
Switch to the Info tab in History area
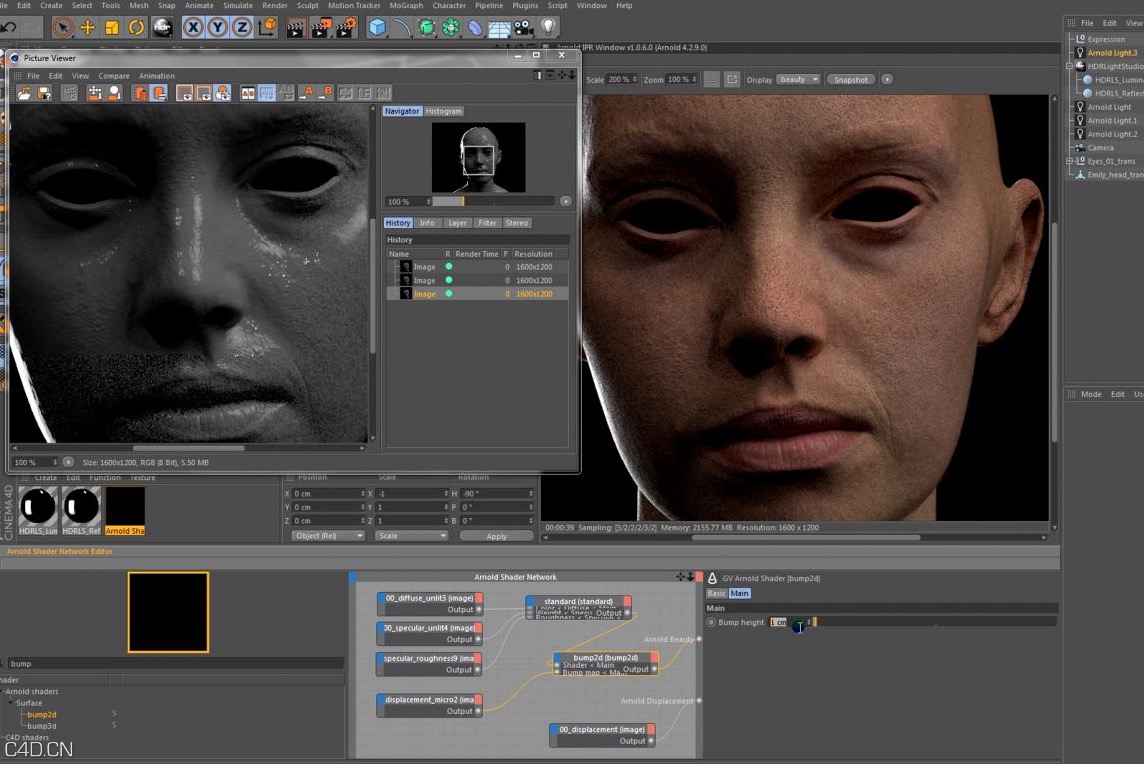pos(428,222)
